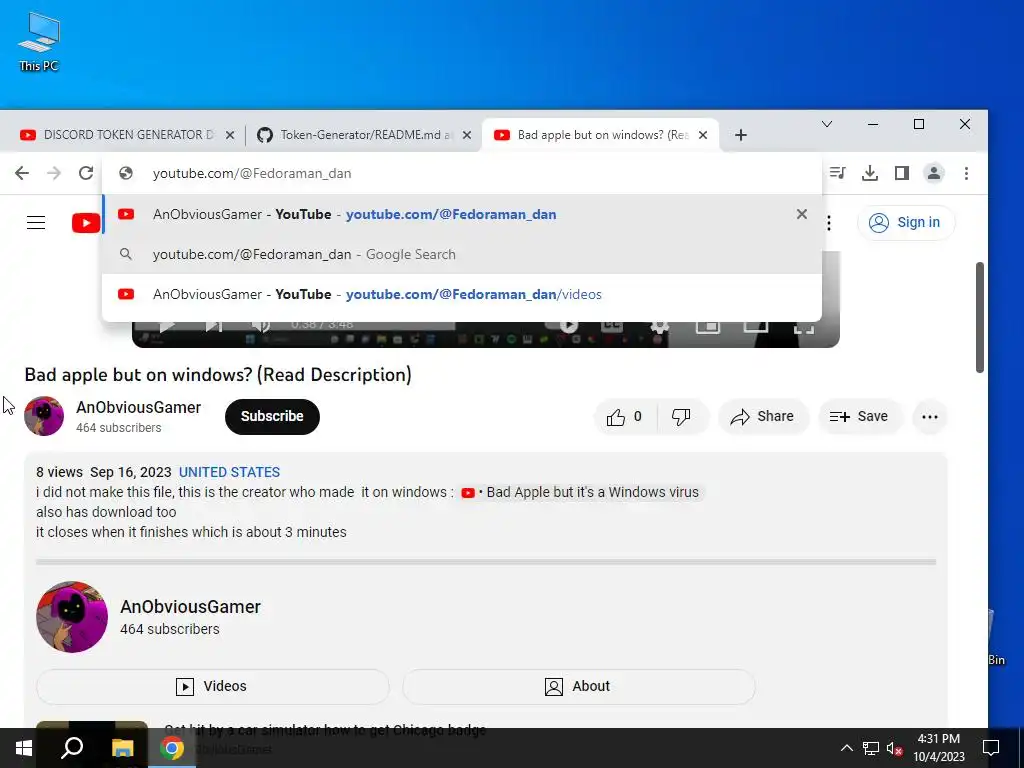Open a new Chrome tab
This screenshot has width=1024, height=768.
pos(741,135)
